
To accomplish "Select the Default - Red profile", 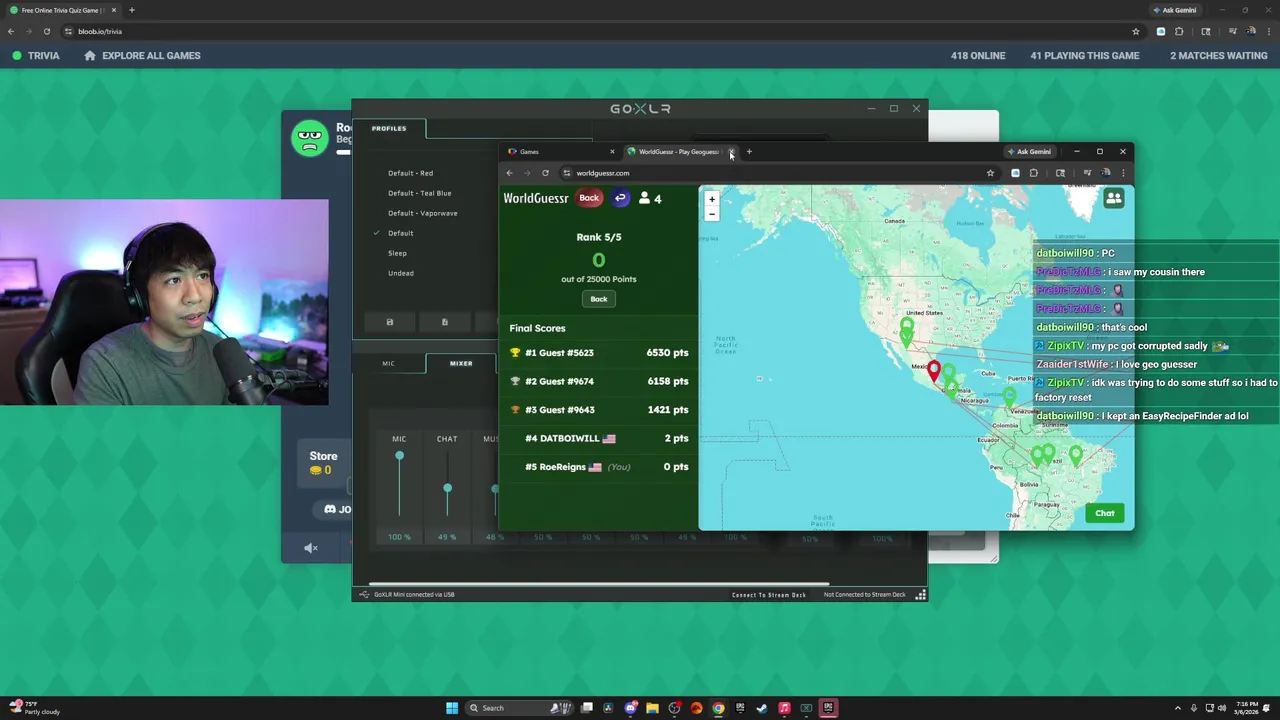I will 410,173.
